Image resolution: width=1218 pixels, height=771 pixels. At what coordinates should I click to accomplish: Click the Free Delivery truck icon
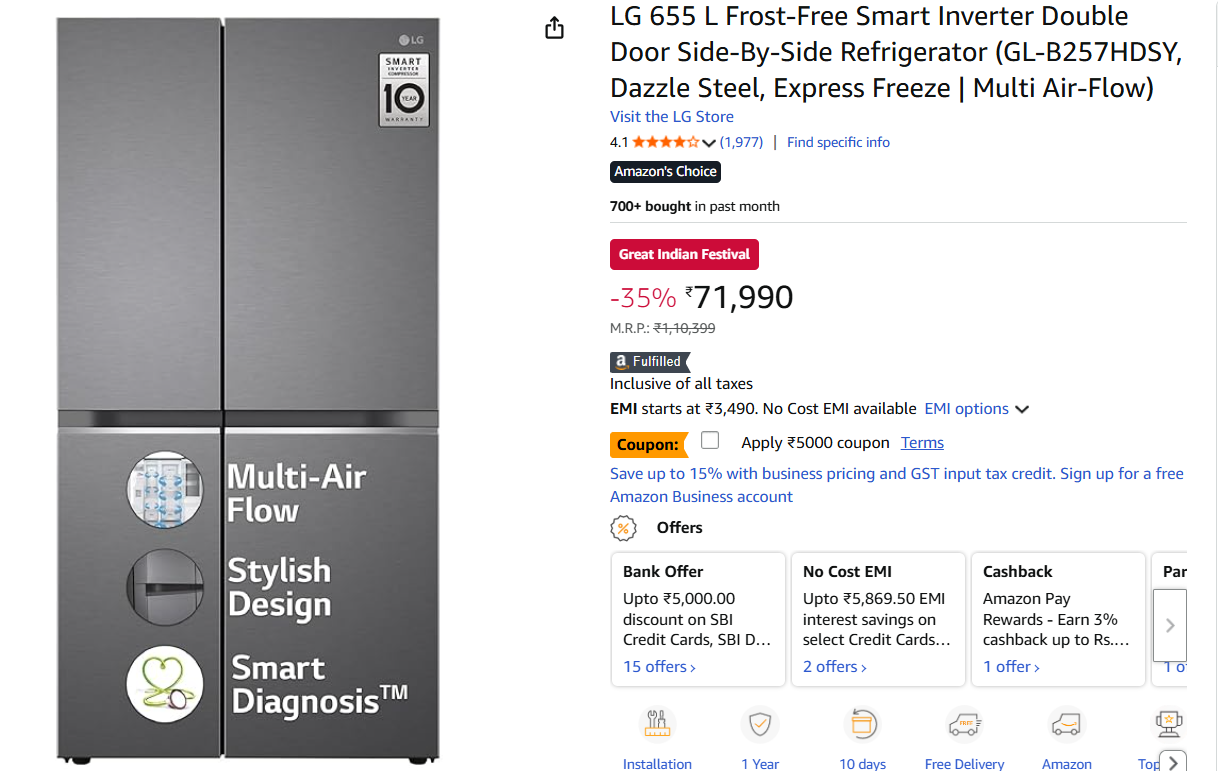964,724
